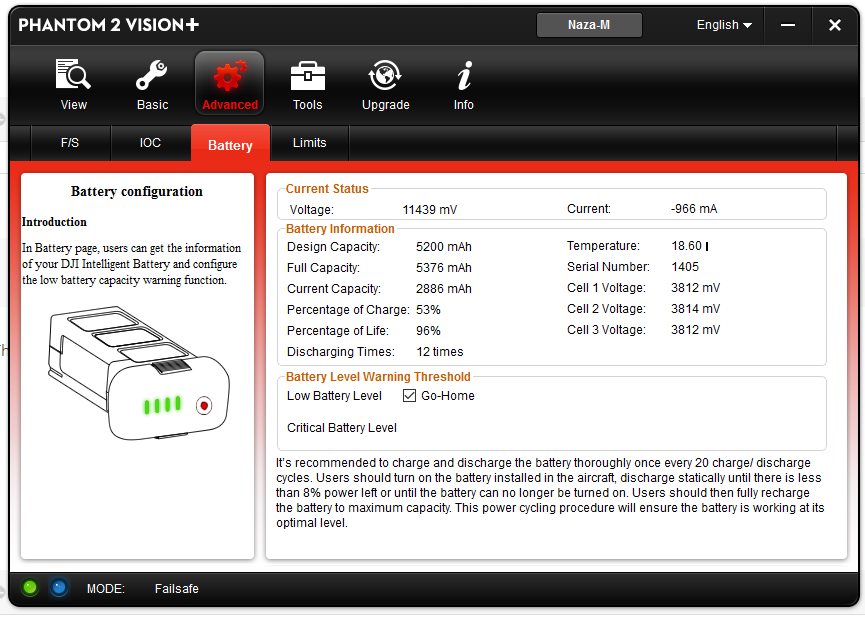Click the Current Capacity value 2886 mAh
This screenshot has height=617, width=865.
click(x=444, y=289)
